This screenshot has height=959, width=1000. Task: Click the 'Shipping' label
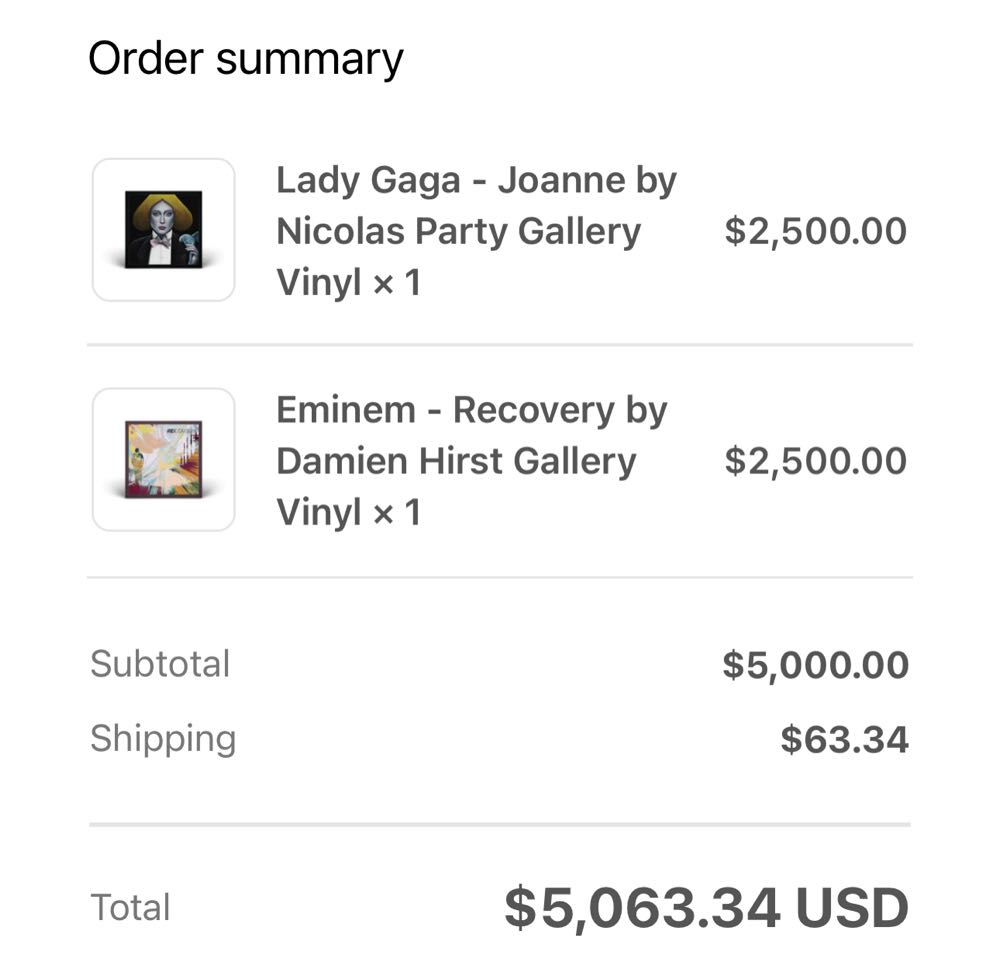tap(163, 739)
